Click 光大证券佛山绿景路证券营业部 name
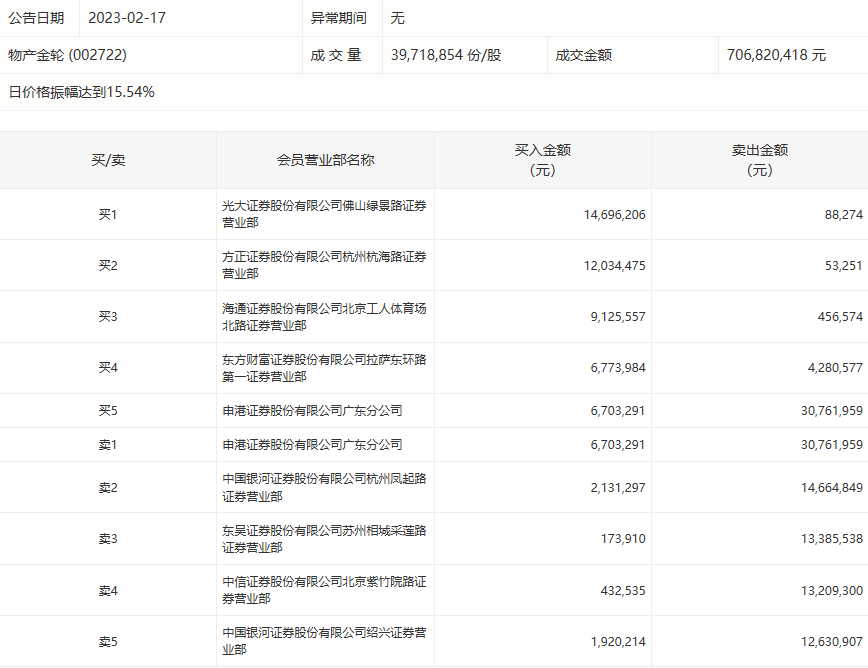Viewport: 868px width, 668px height. 324,214
